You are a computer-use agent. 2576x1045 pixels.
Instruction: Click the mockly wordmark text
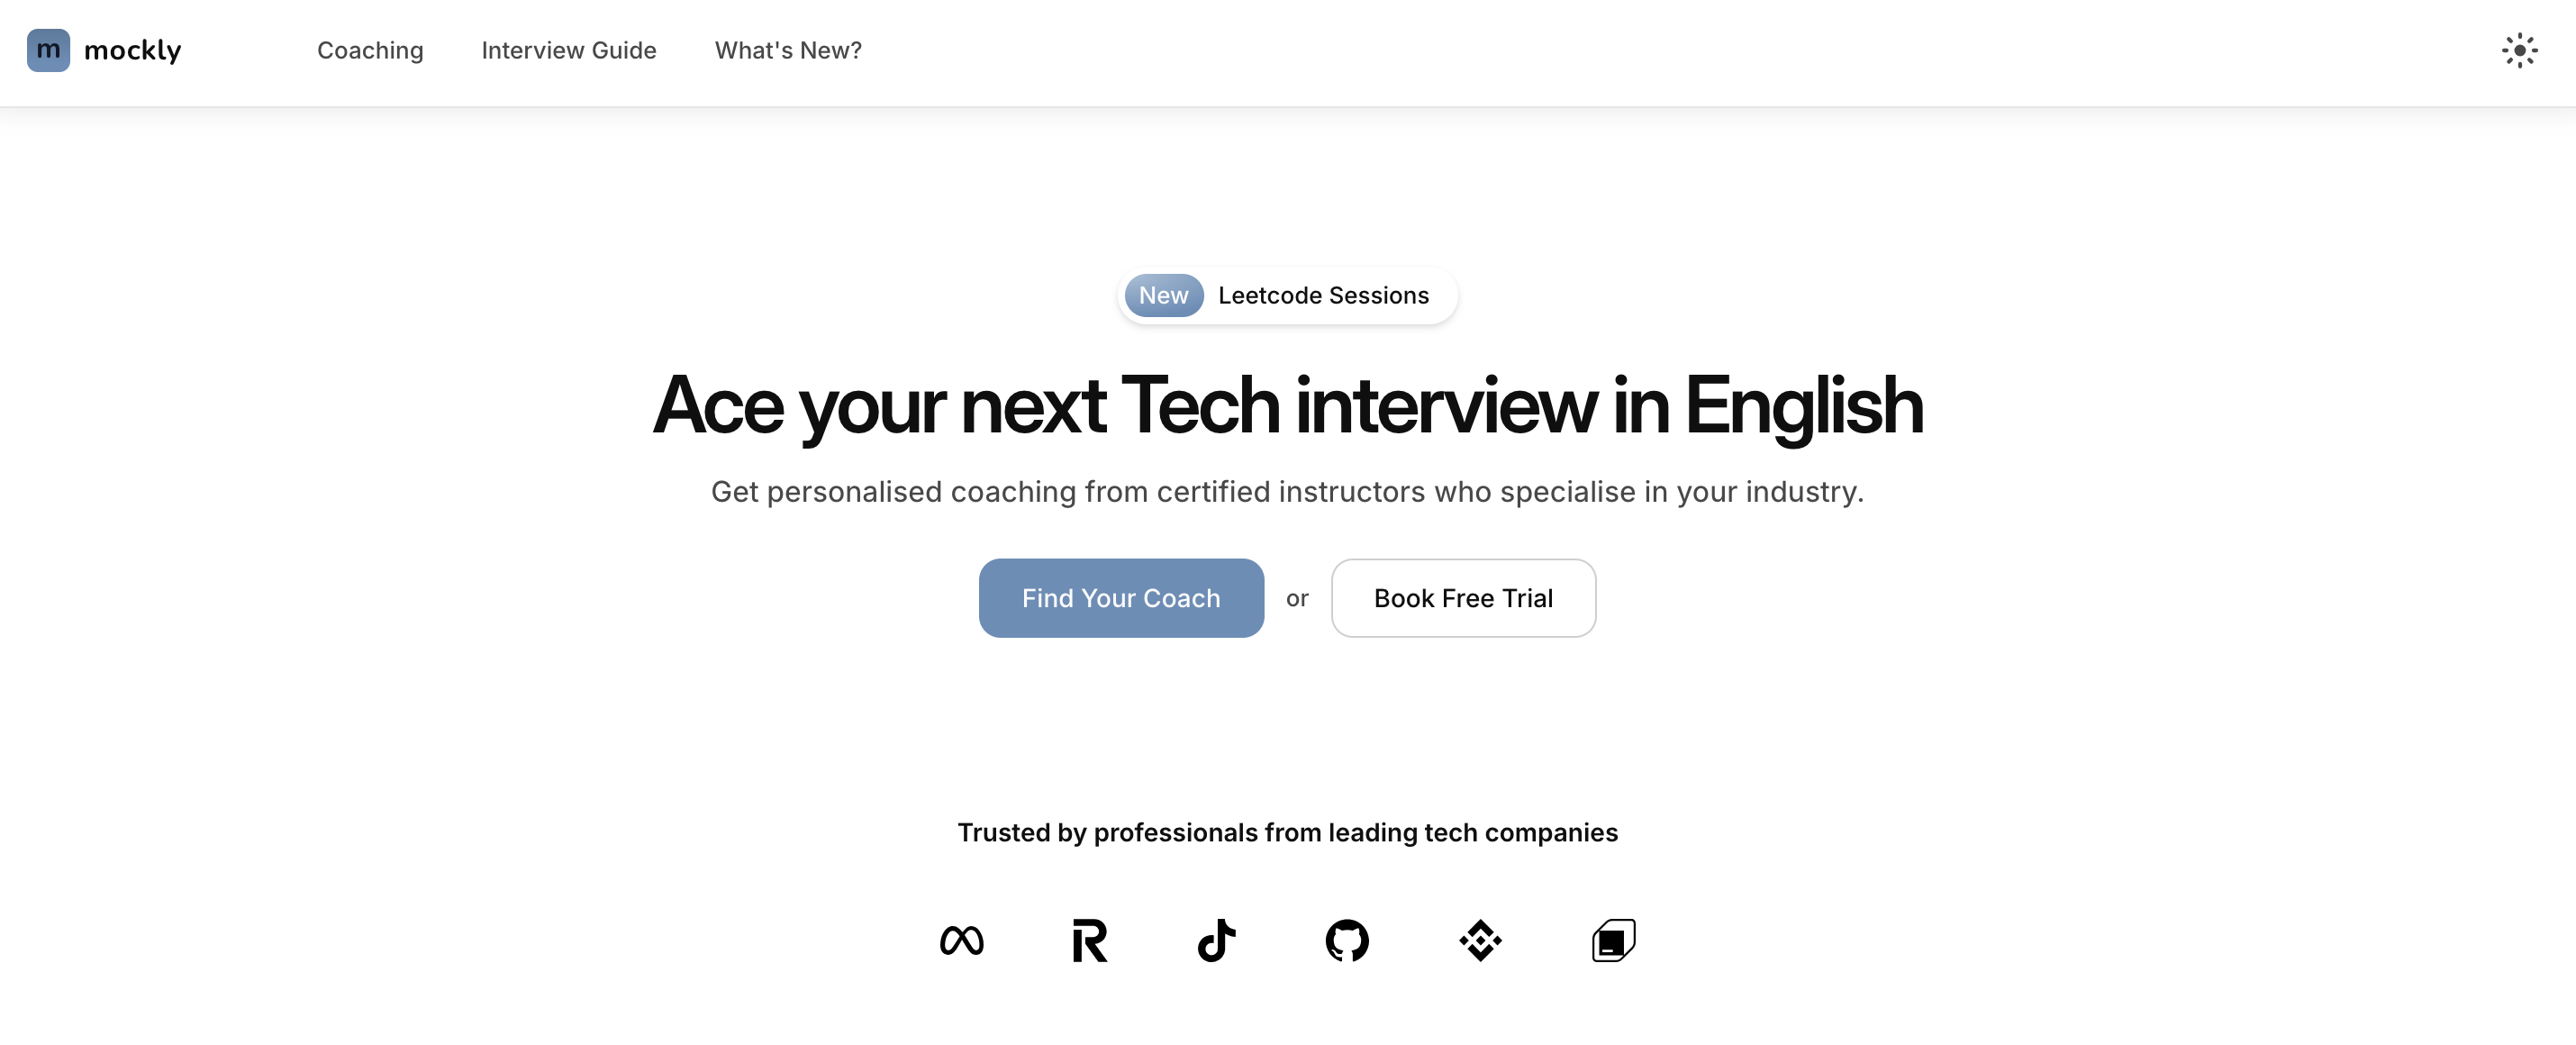134,50
